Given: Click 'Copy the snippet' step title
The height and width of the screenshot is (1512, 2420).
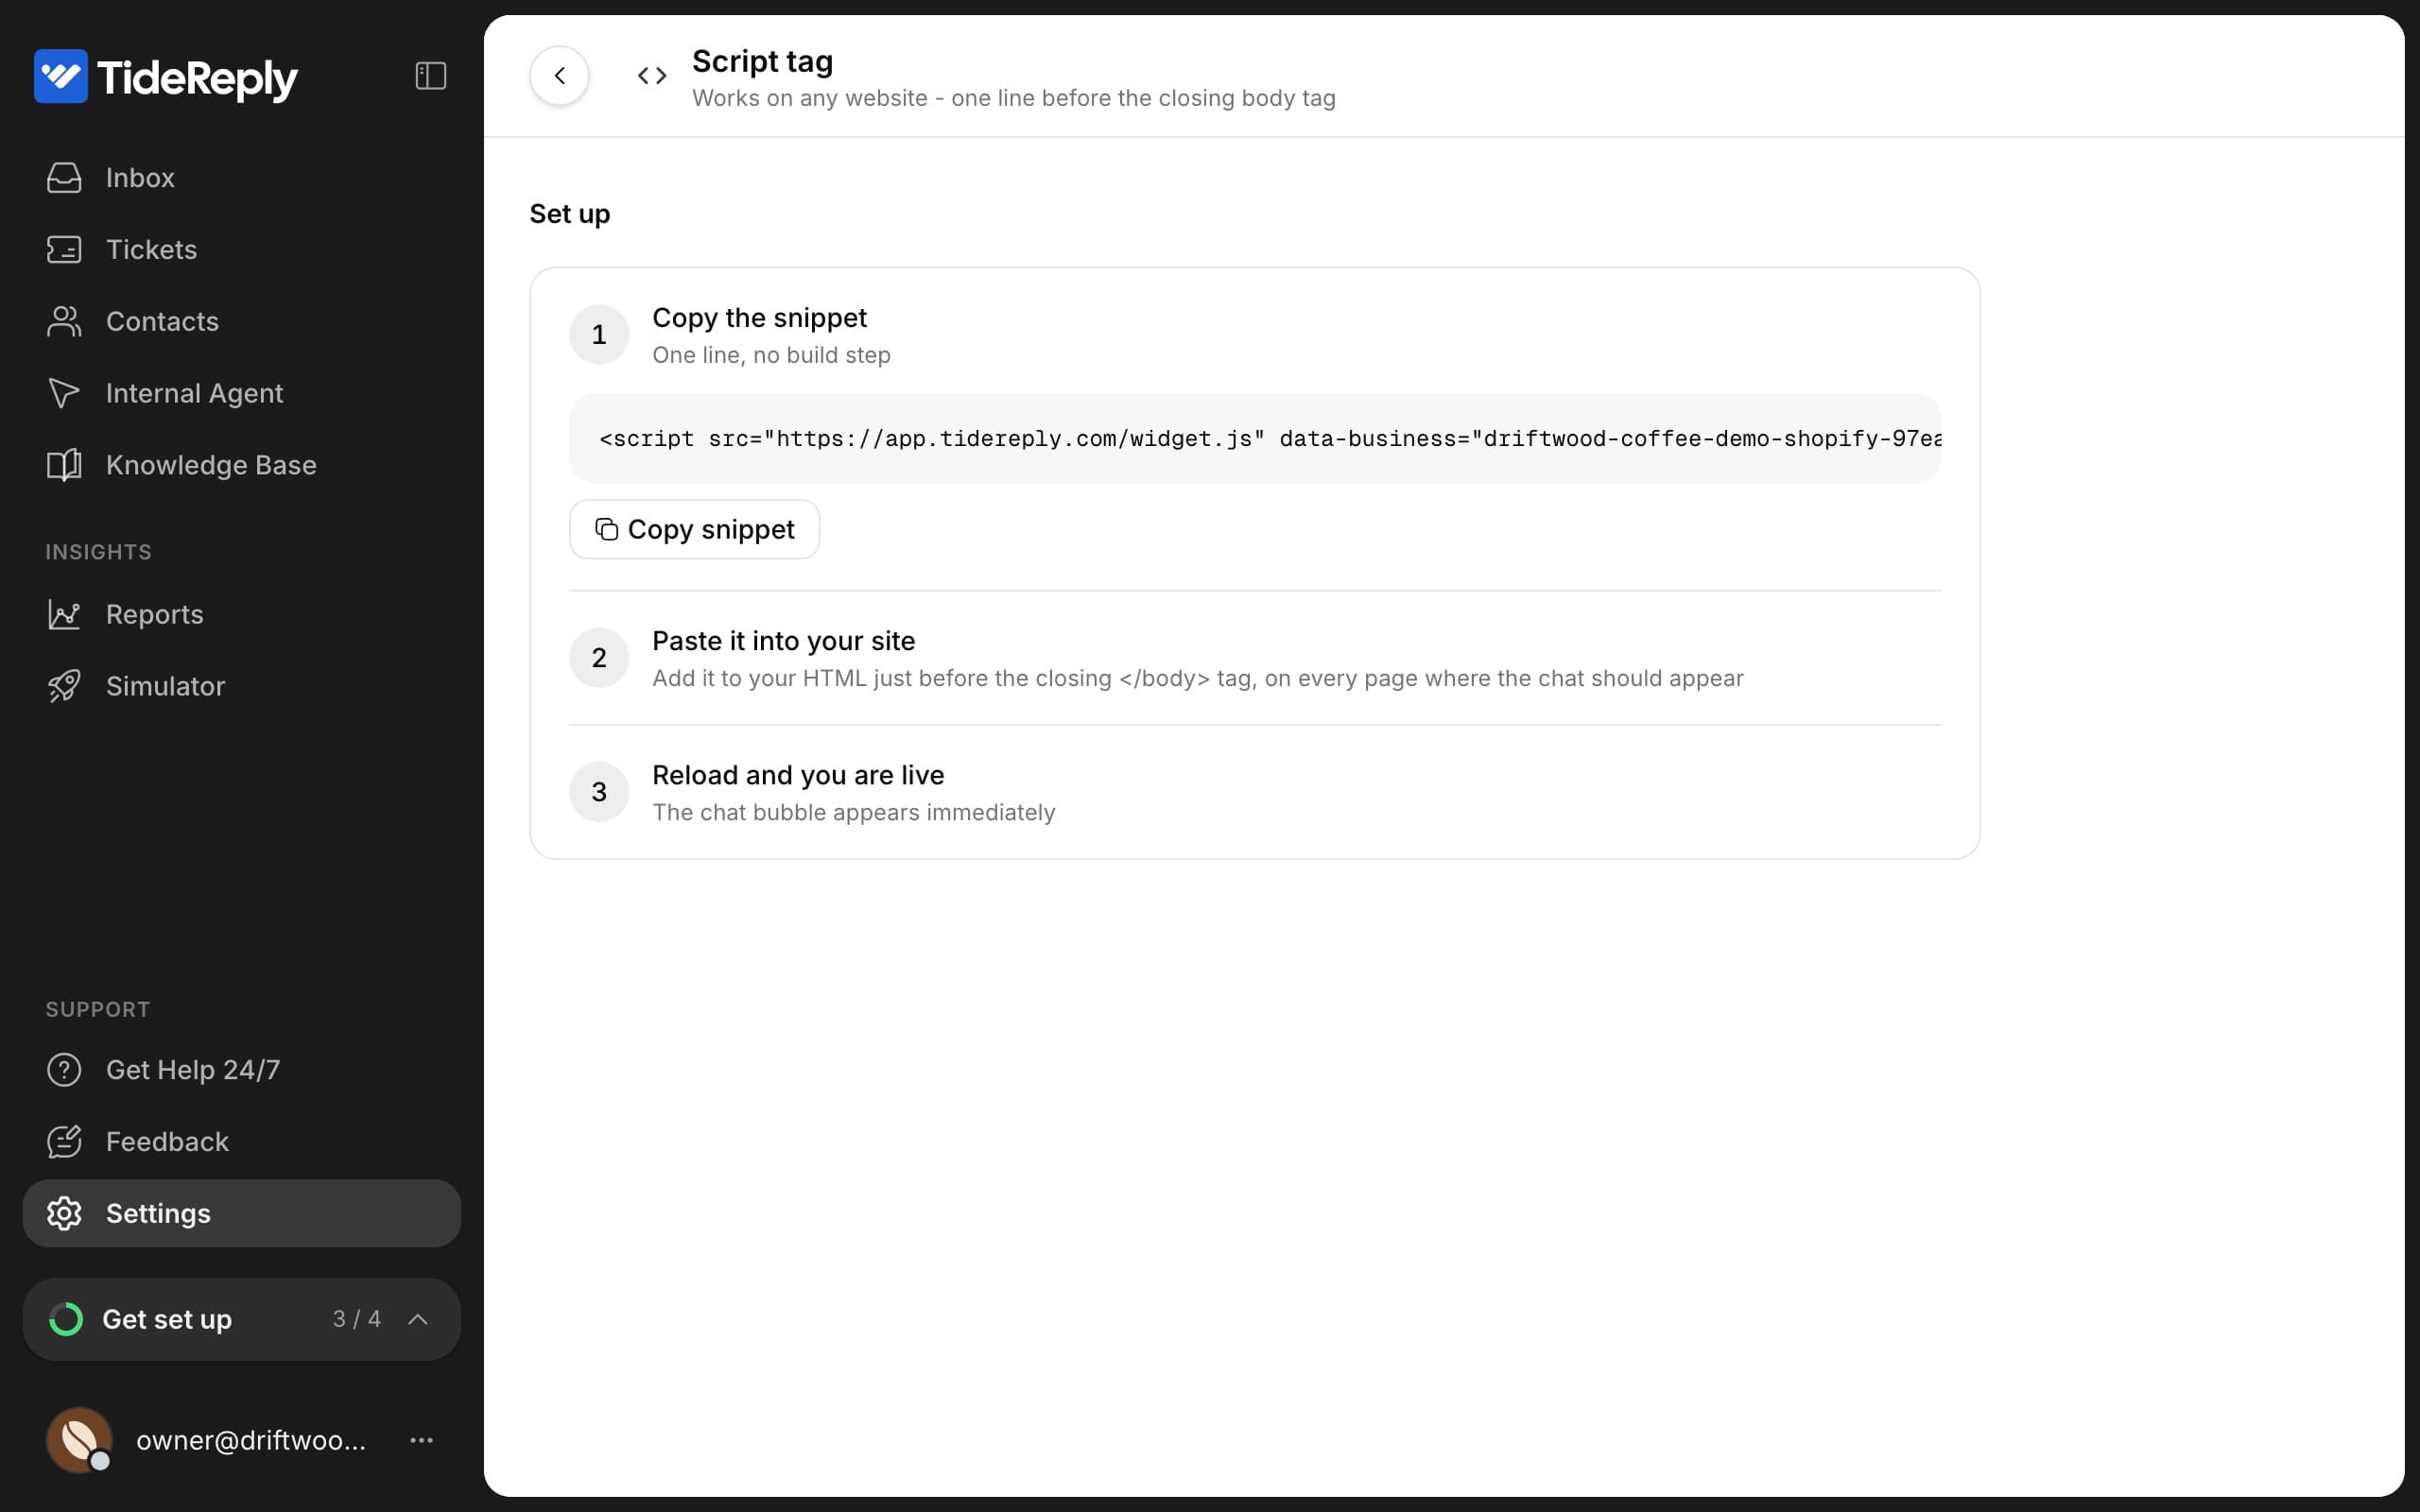Looking at the screenshot, I should tap(759, 318).
